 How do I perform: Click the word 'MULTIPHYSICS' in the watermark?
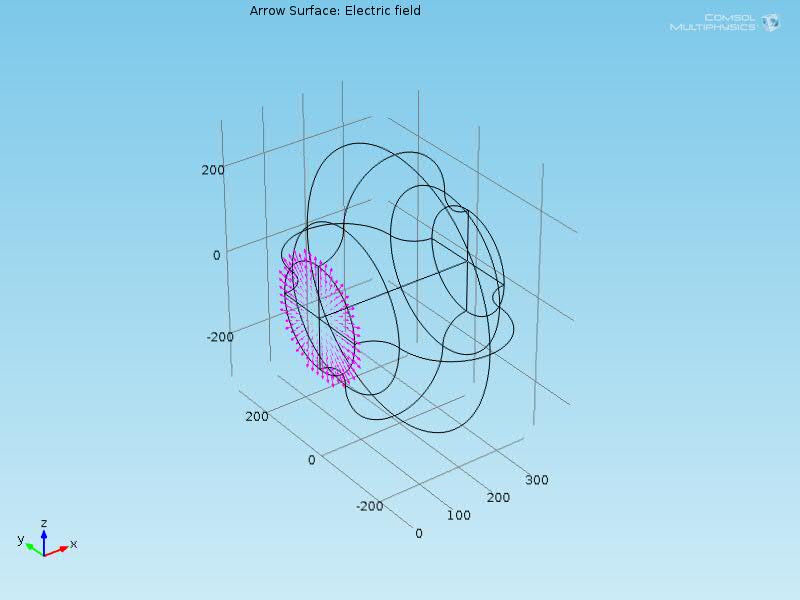pyautogui.click(x=713, y=27)
